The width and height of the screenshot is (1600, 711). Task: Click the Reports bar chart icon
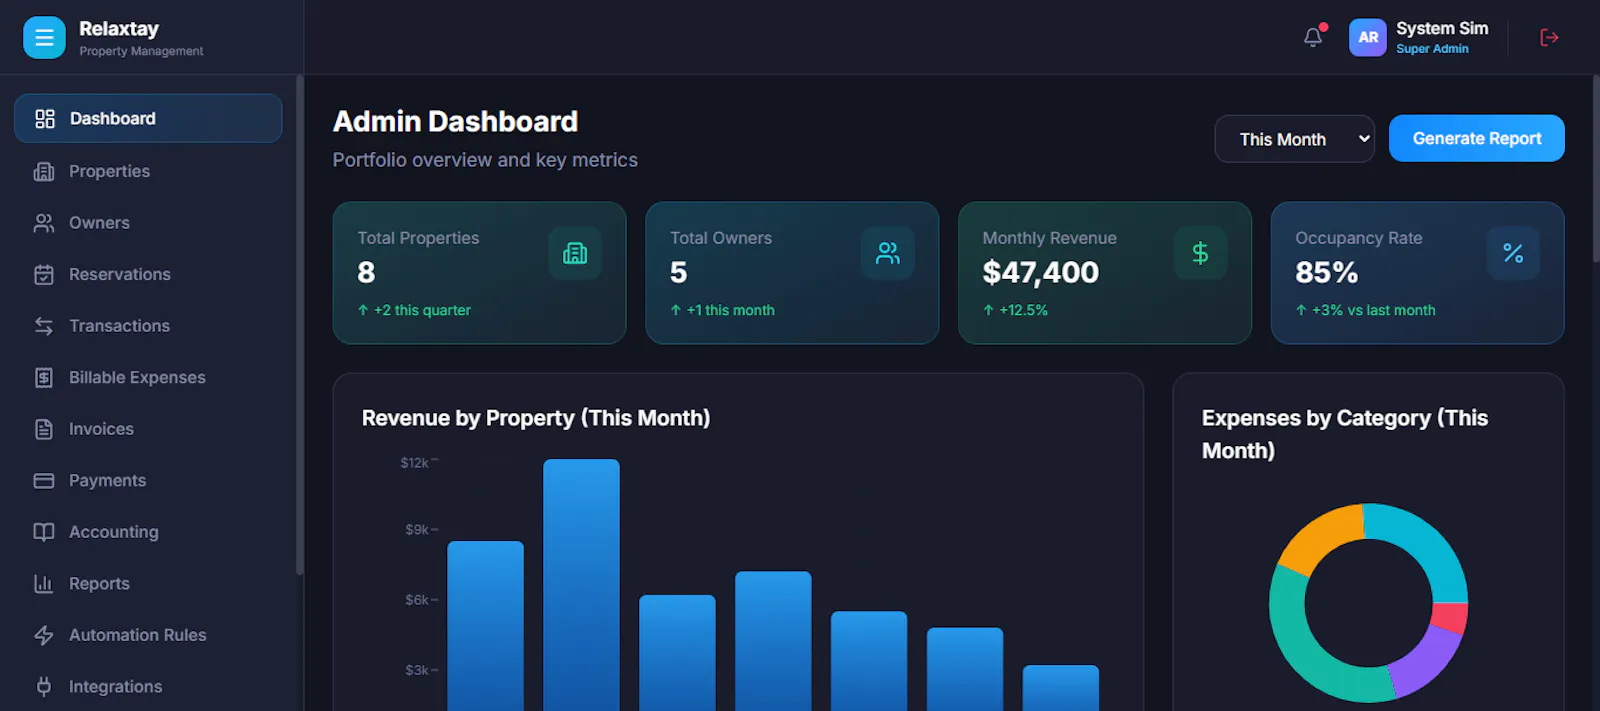coord(44,584)
